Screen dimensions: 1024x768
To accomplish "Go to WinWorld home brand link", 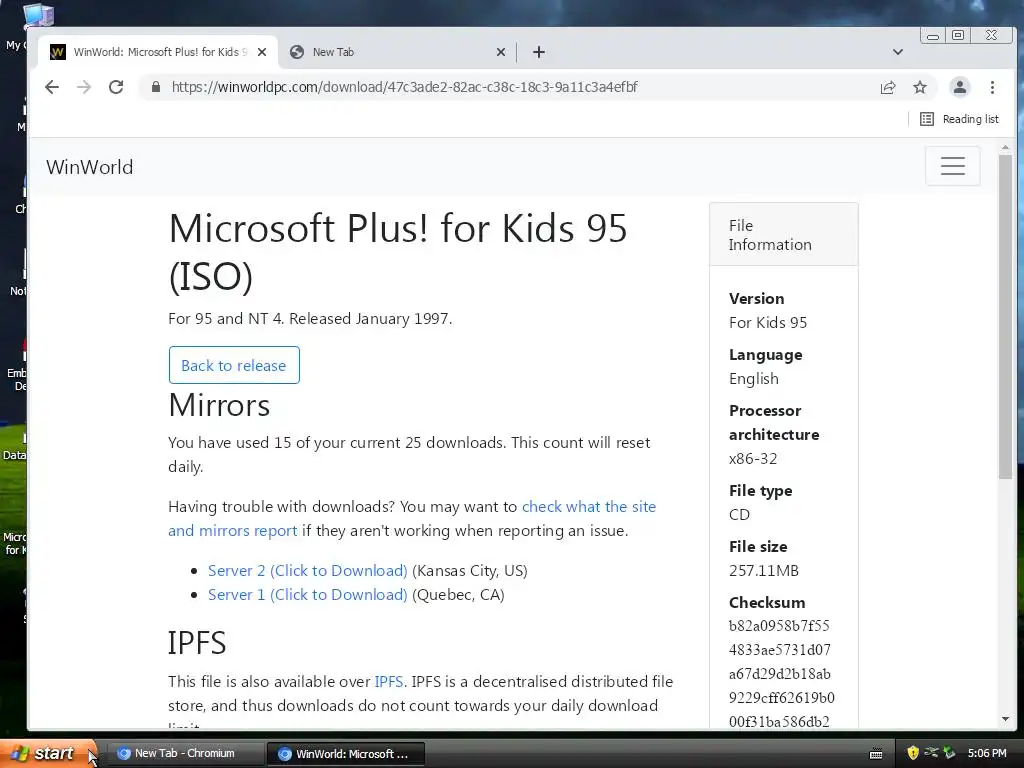I will (89, 167).
